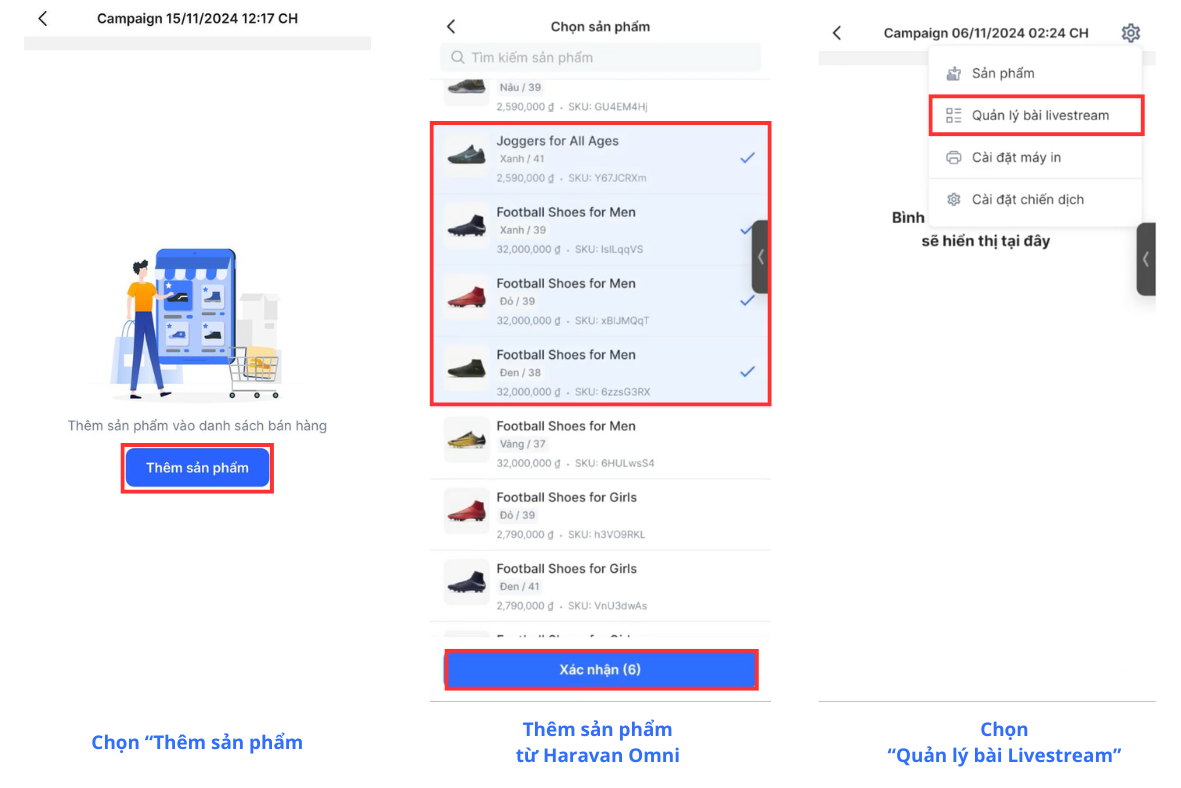Screen dimensions: 1181x788
Task: Open the settings gear icon
Action: (x=1130, y=33)
